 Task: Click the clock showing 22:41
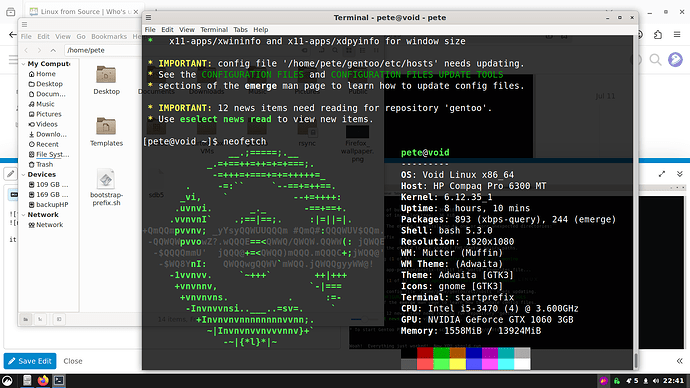coord(673,381)
